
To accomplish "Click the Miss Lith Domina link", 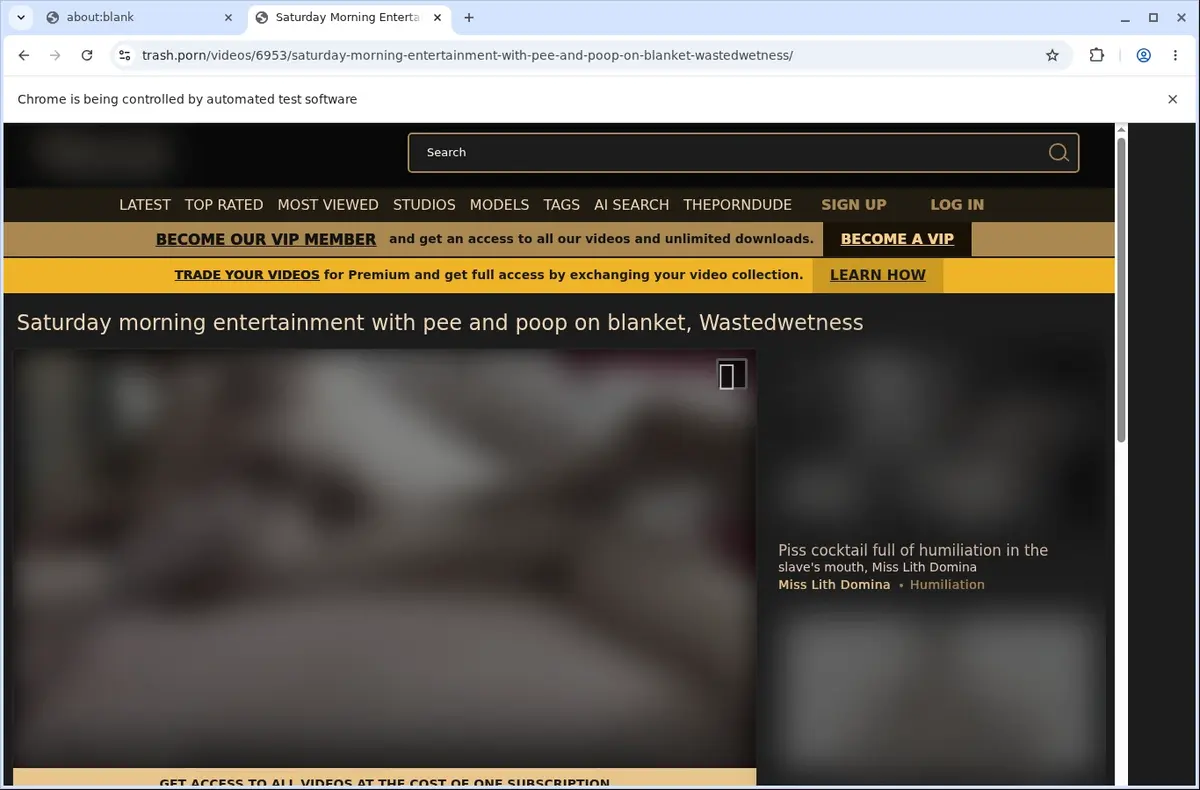I will point(834,585).
